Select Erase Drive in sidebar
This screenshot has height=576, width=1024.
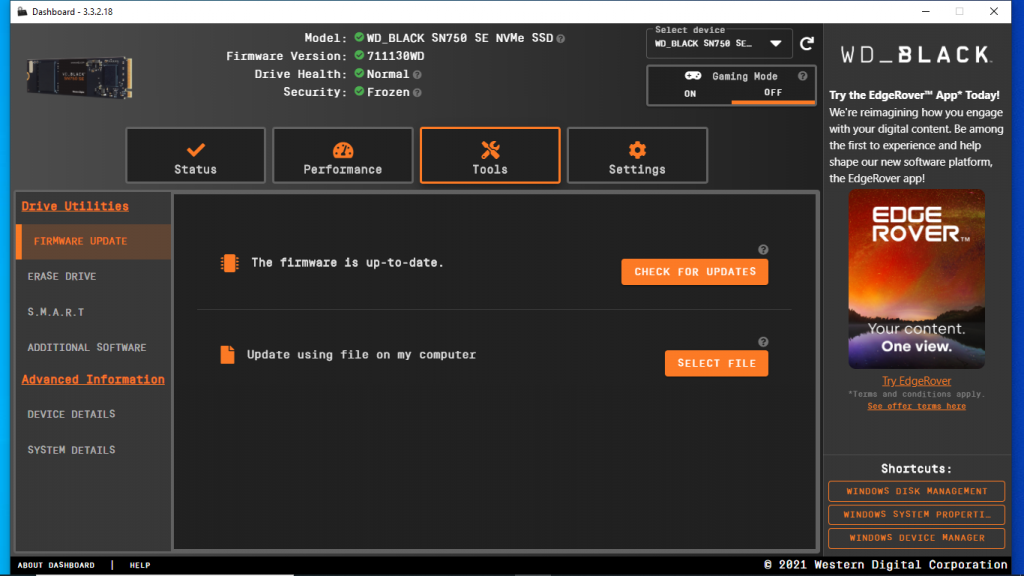click(x=62, y=276)
